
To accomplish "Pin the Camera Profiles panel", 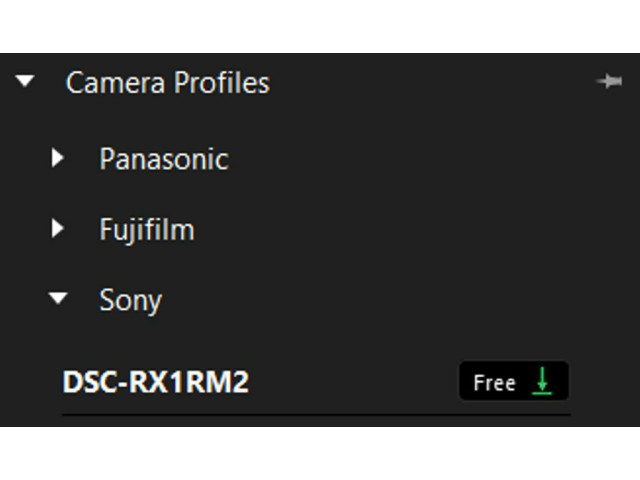I will 609,81.
